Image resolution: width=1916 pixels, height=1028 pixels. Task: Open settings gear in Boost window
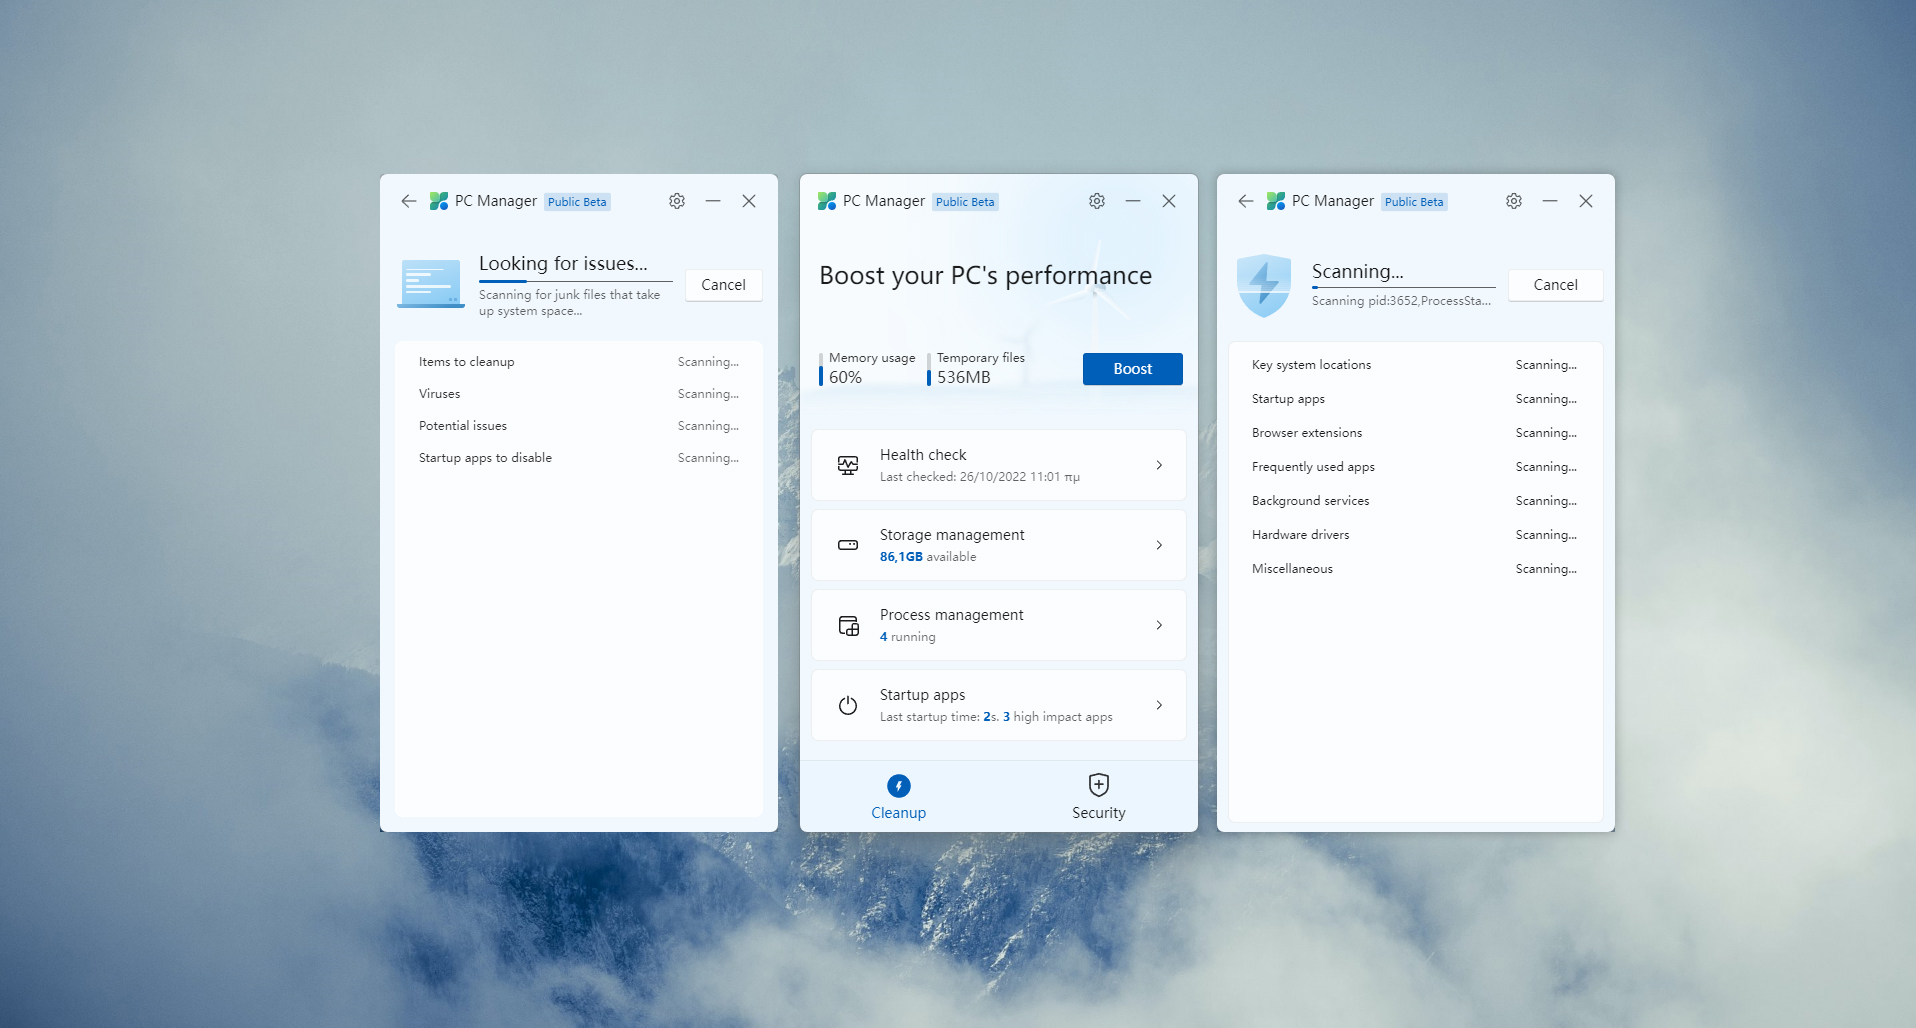(x=1096, y=201)
